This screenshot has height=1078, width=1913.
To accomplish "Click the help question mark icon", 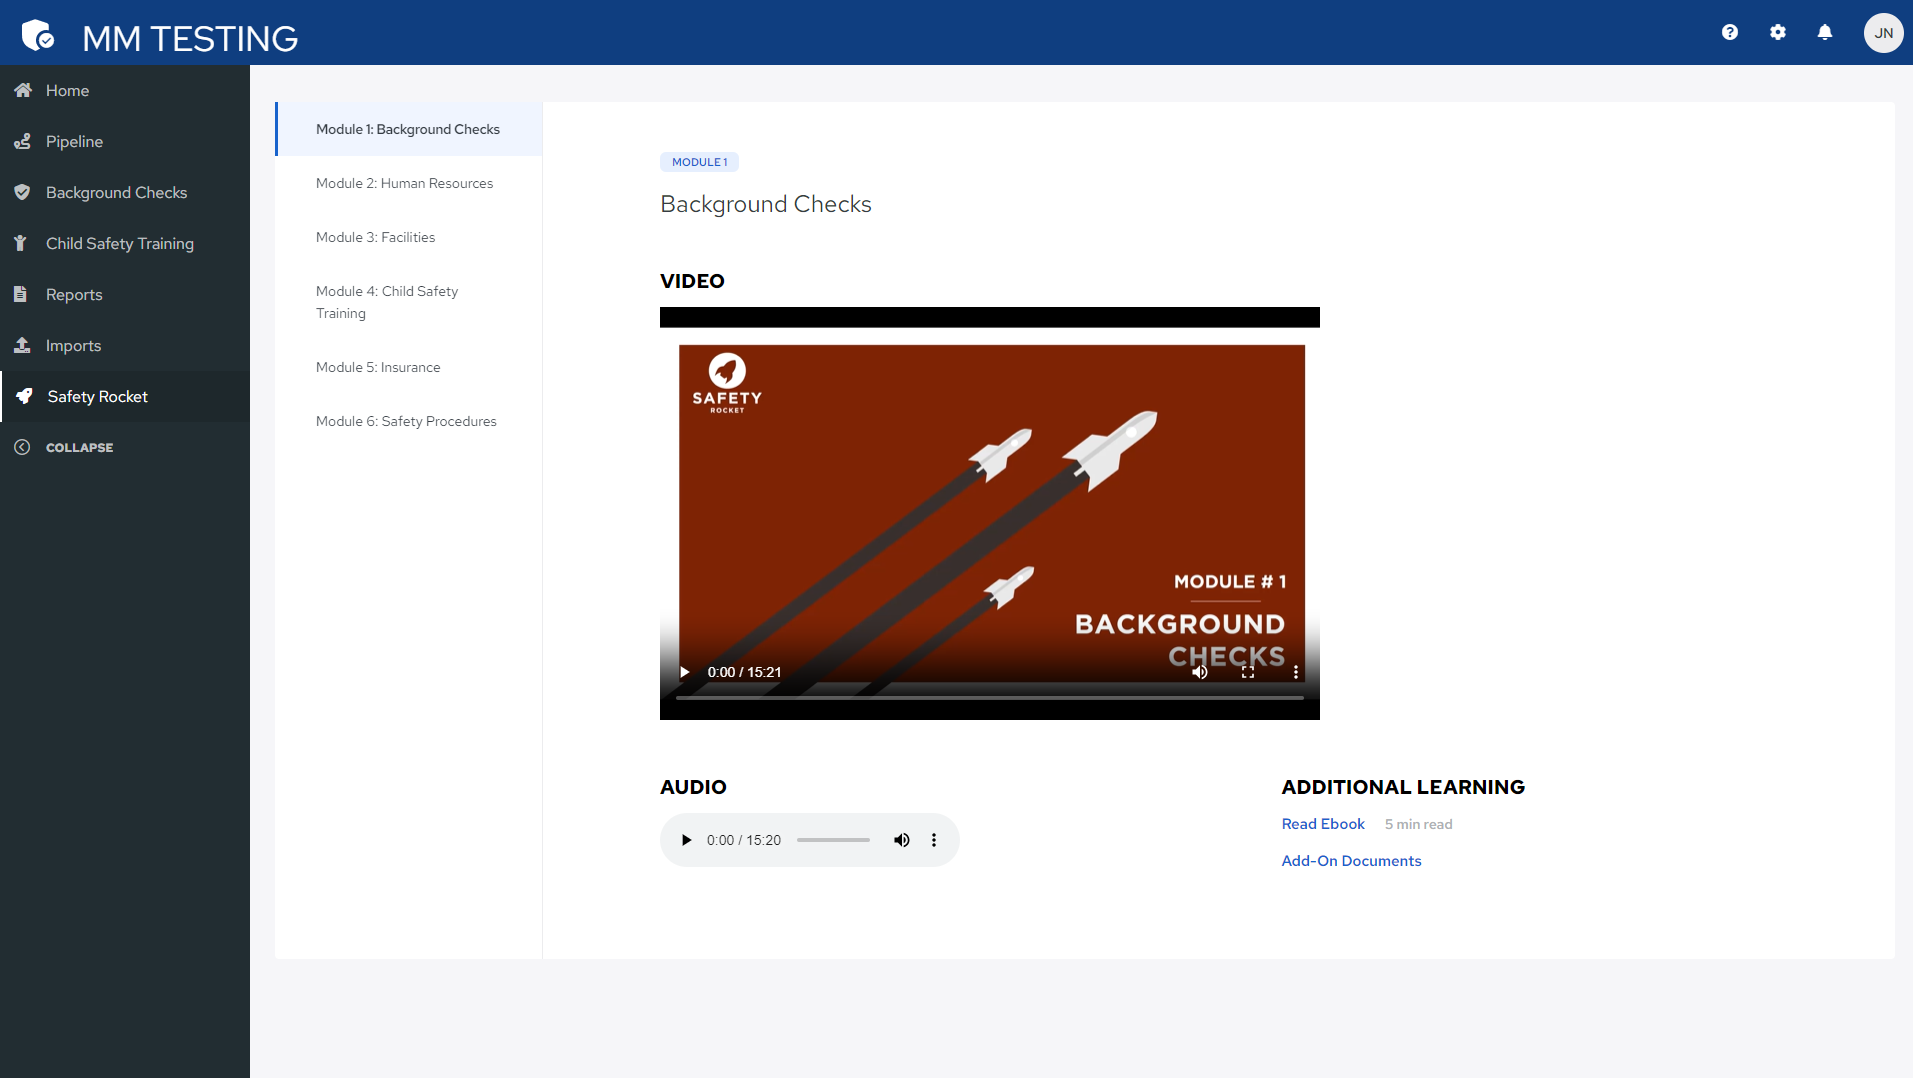I will tap(1729, 32).
